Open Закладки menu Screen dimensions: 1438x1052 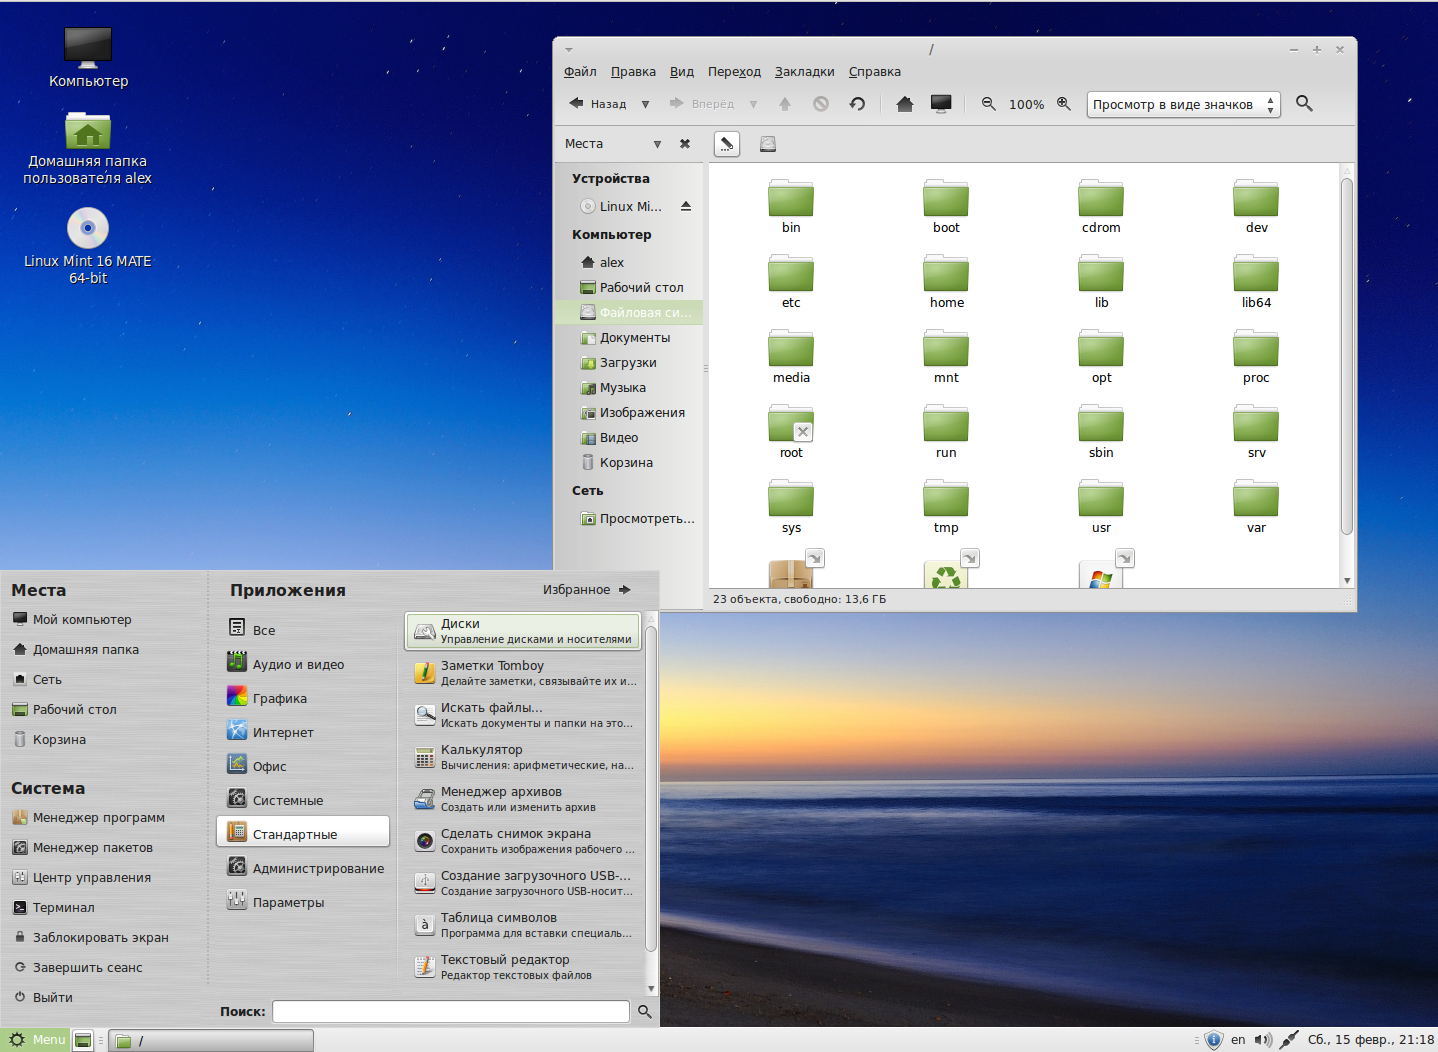pyautogui.click(x=804, y=72)
